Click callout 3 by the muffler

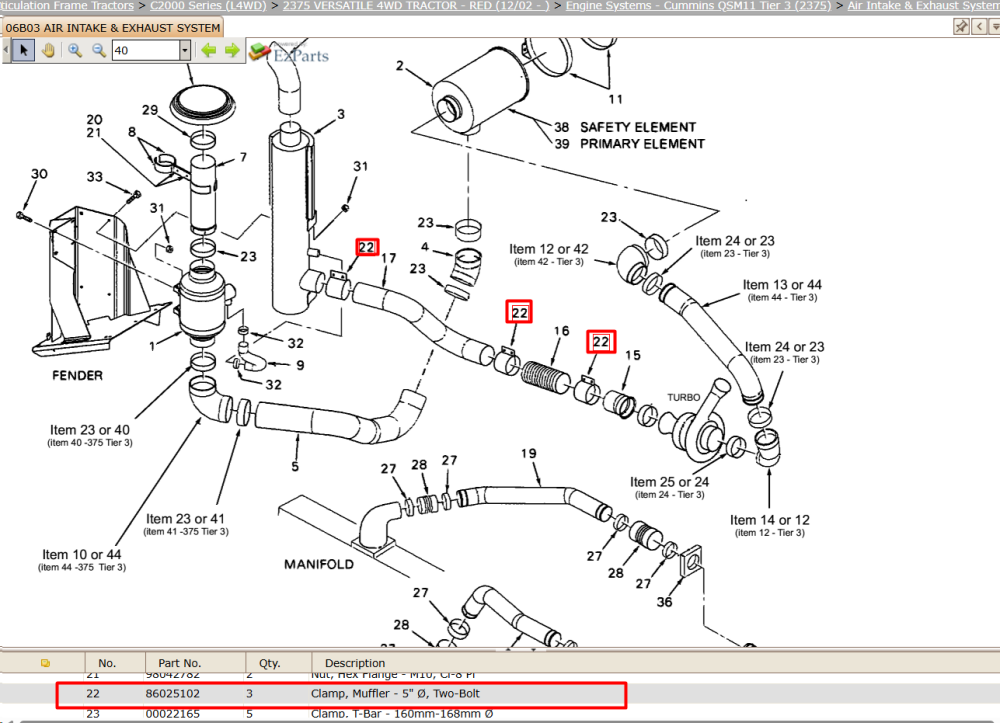point(341,114)
